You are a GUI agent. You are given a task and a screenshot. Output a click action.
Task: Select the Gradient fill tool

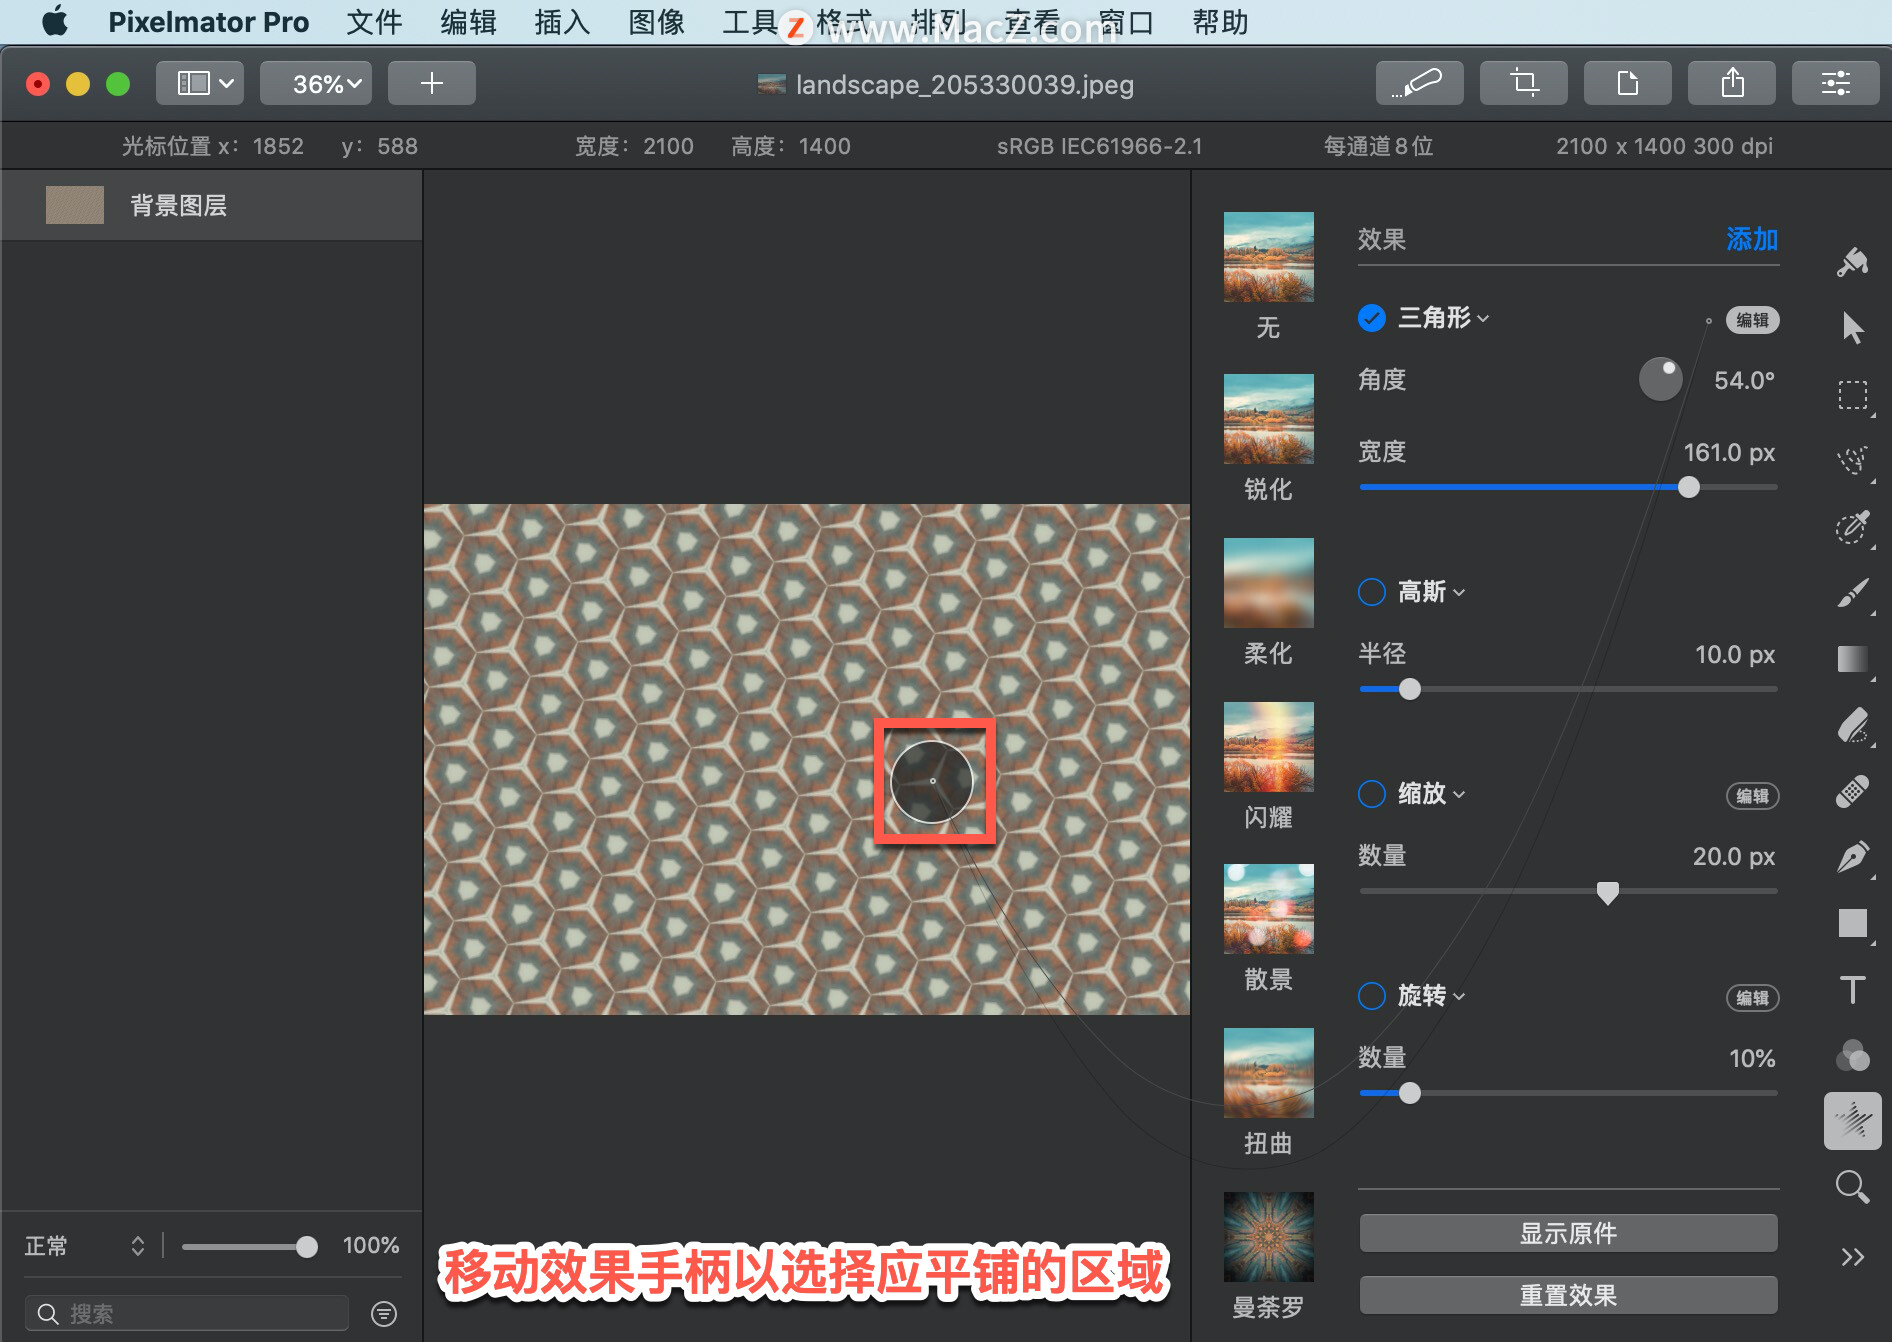click(1852, 659)
